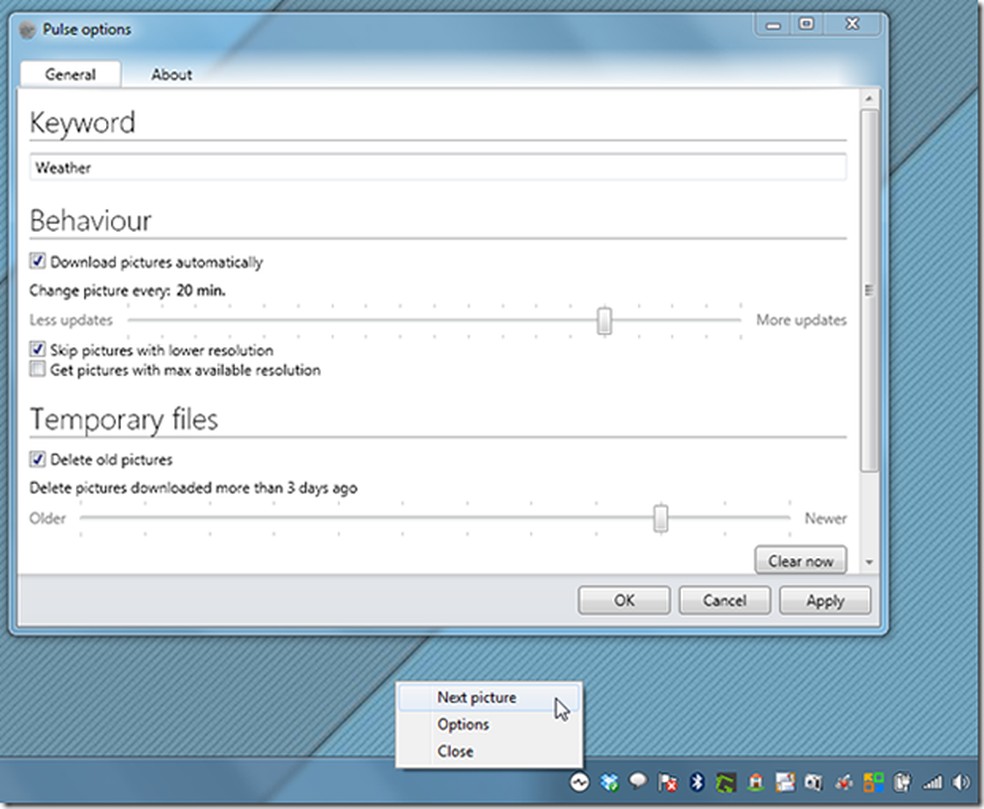Select the General tab
984x809 pixels.
tap(70, 74)
